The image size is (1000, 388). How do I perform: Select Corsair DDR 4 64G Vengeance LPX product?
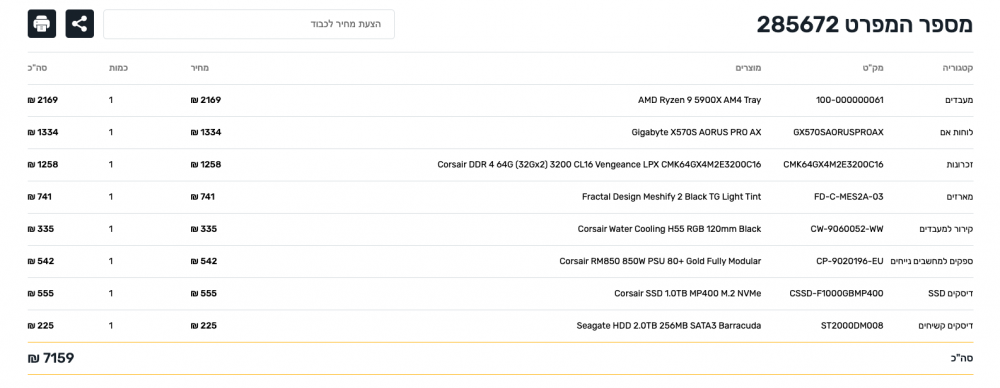point(599,165)
